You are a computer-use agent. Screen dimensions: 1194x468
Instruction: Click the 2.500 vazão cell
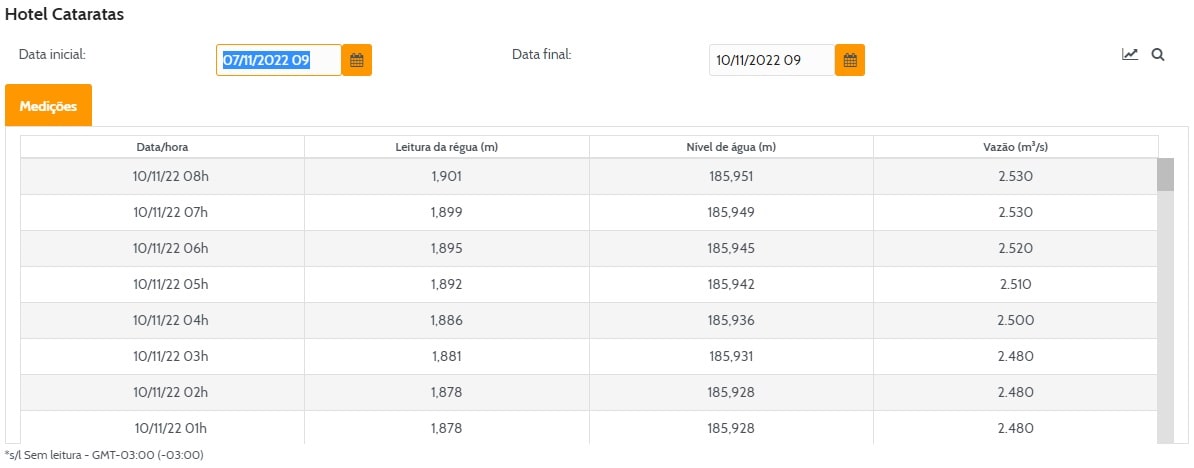(x=1015, y=320)
